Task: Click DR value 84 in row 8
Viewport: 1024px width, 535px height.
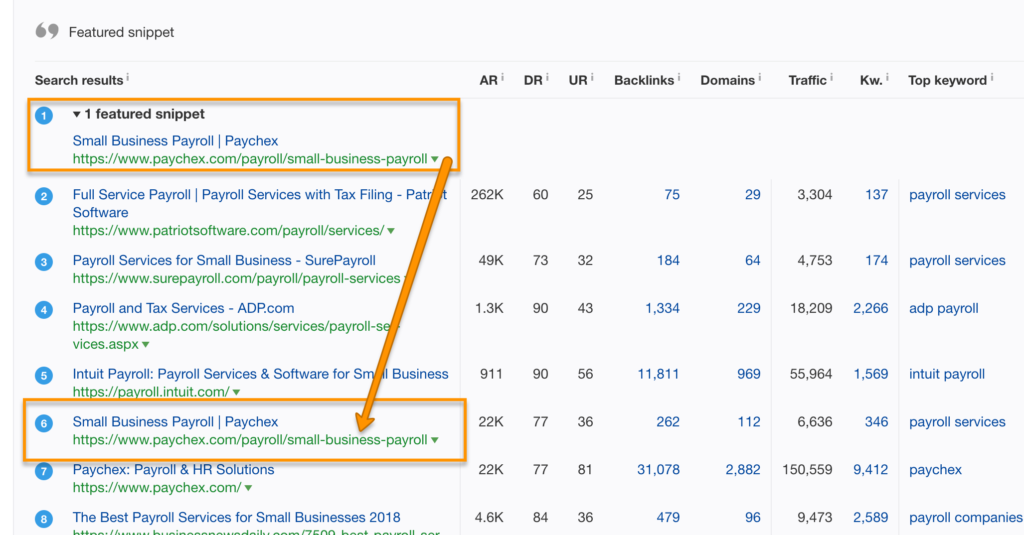Action: (540, 517)
